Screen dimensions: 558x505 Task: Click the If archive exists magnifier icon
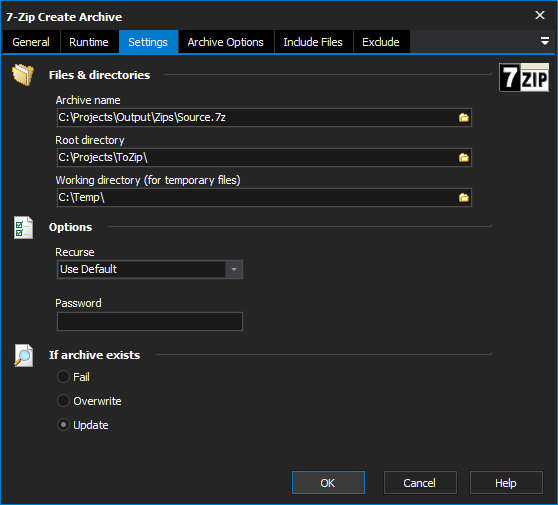[23, 355]
